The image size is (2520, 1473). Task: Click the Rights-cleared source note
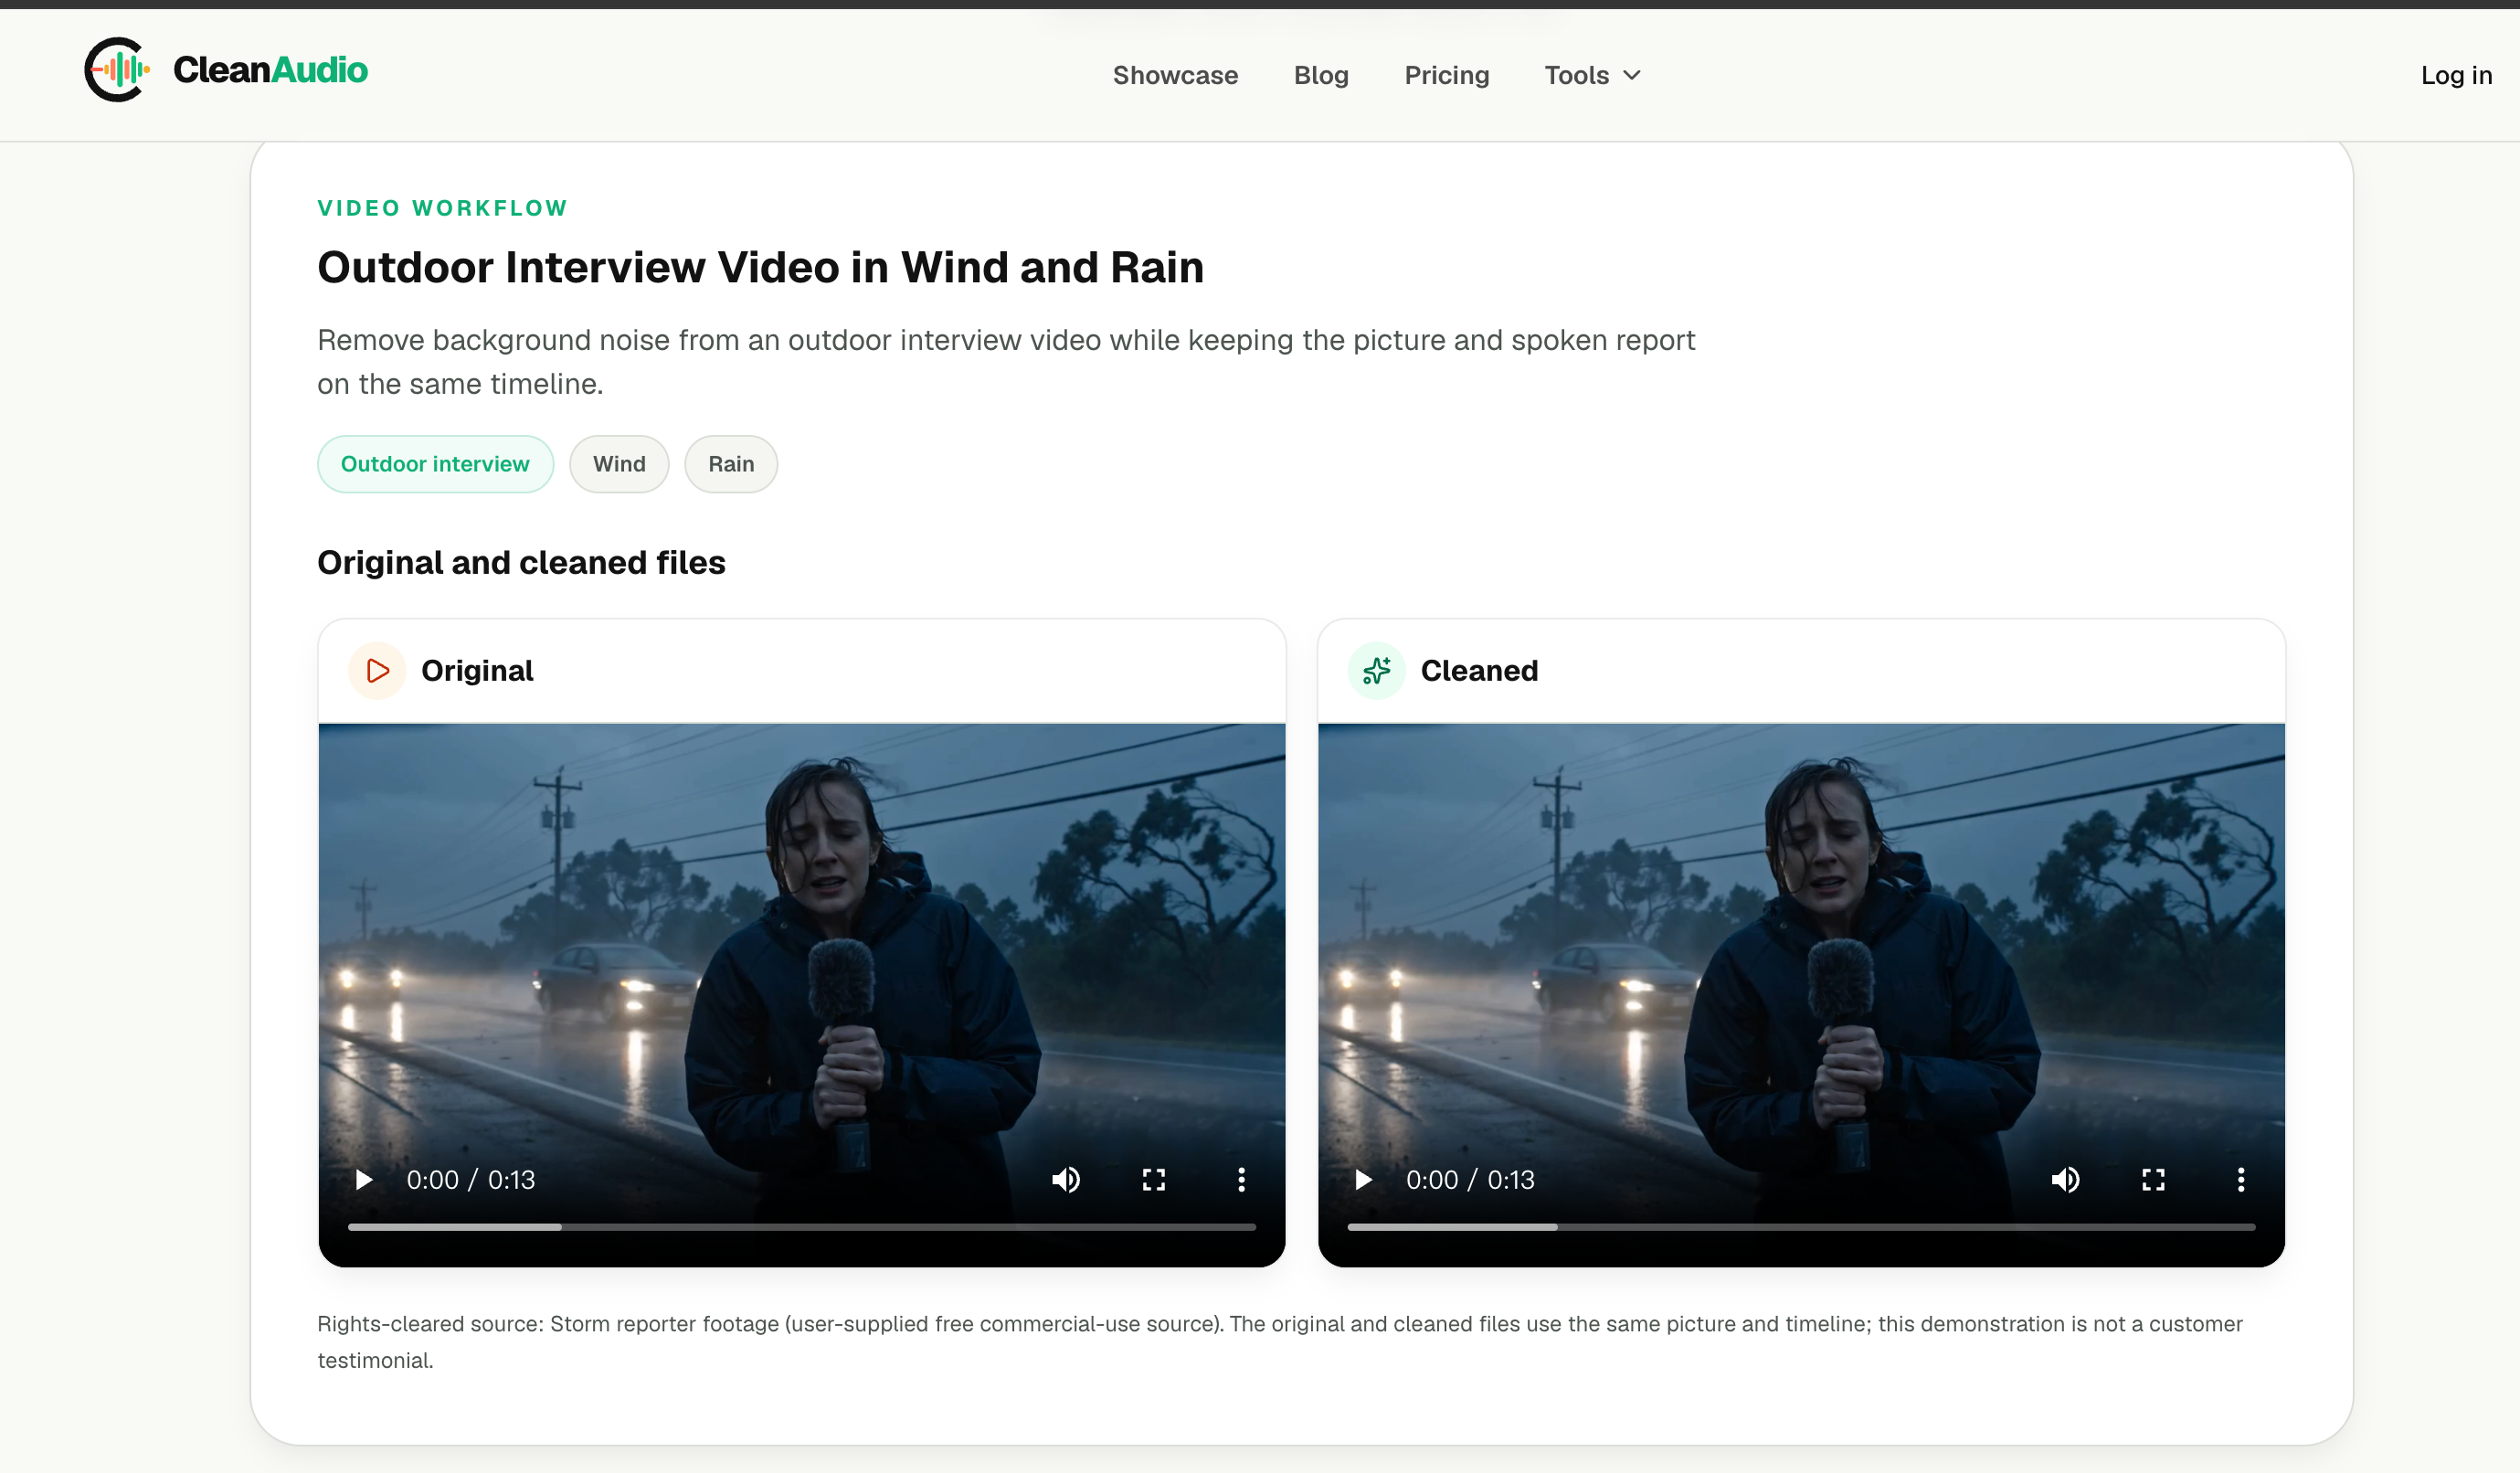[1280, 1342]
